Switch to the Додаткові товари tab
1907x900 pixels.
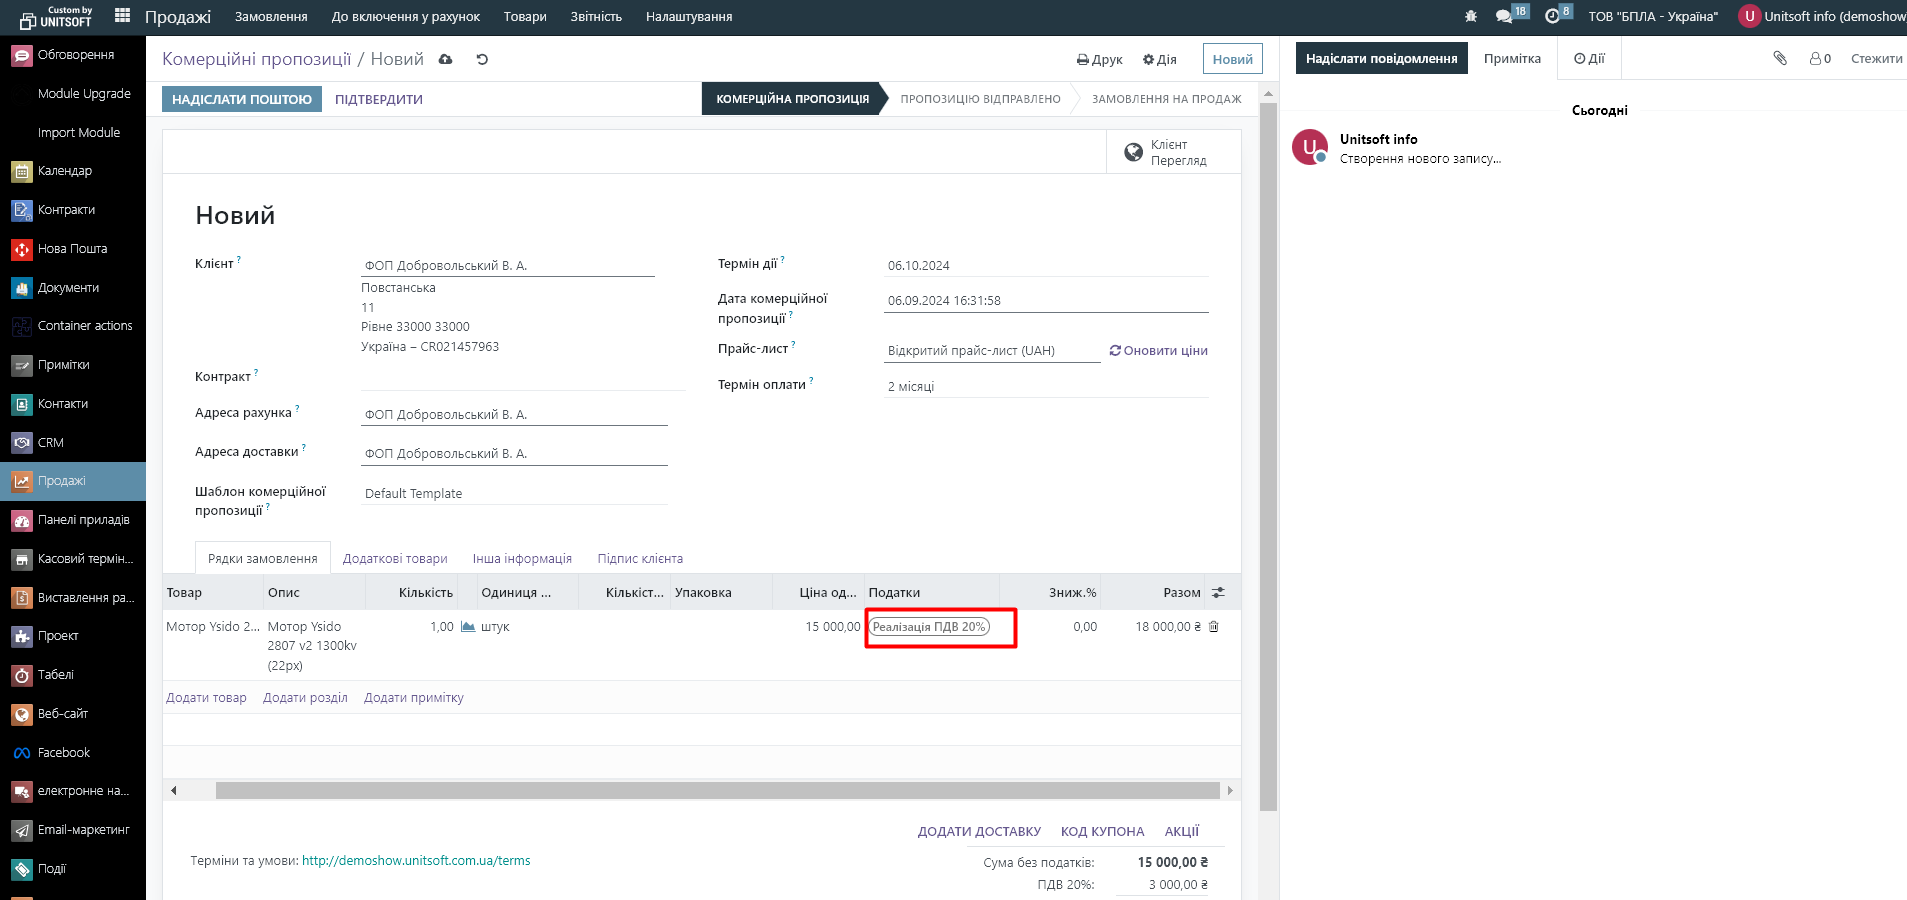(x=395, y=559)
